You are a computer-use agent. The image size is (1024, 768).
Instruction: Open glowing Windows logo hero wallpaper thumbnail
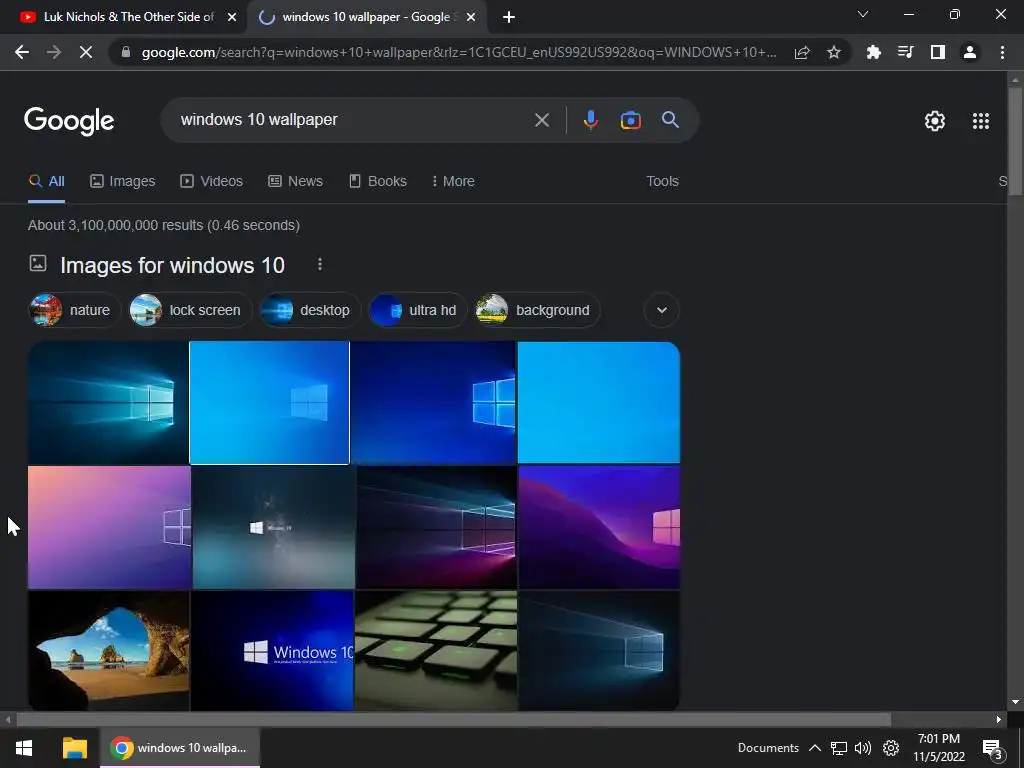108,402
